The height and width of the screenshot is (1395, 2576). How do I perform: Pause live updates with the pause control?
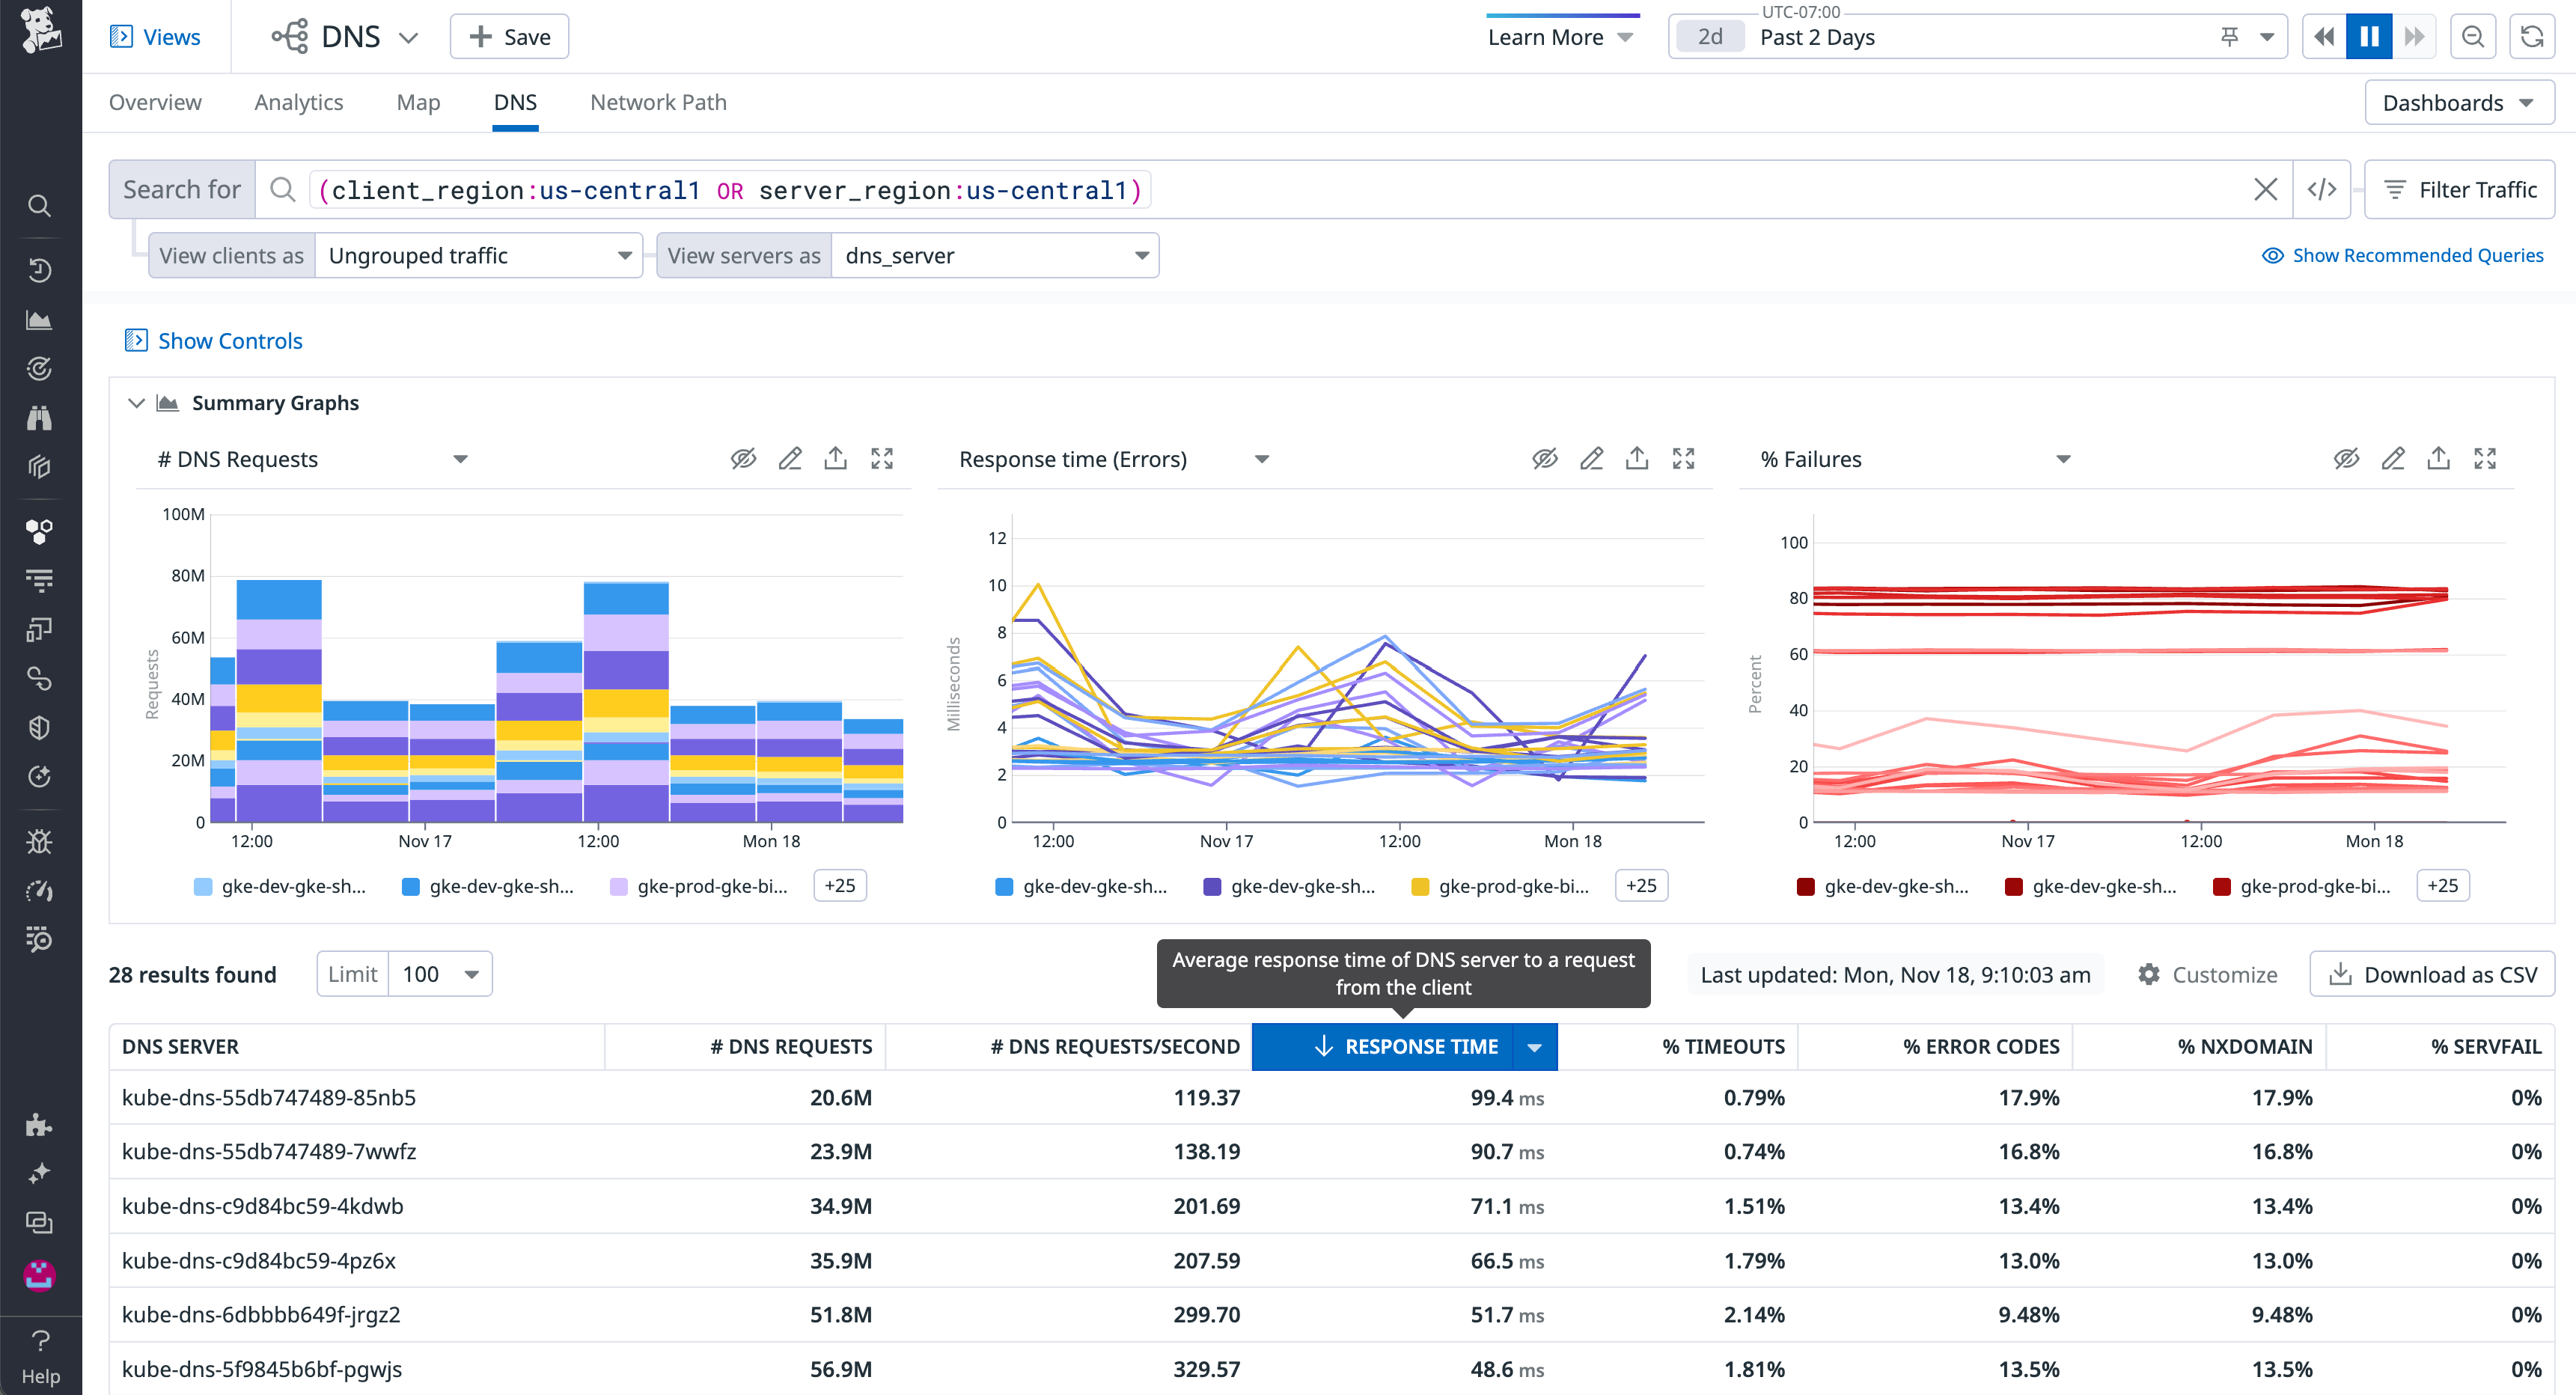coord(2368,36)
